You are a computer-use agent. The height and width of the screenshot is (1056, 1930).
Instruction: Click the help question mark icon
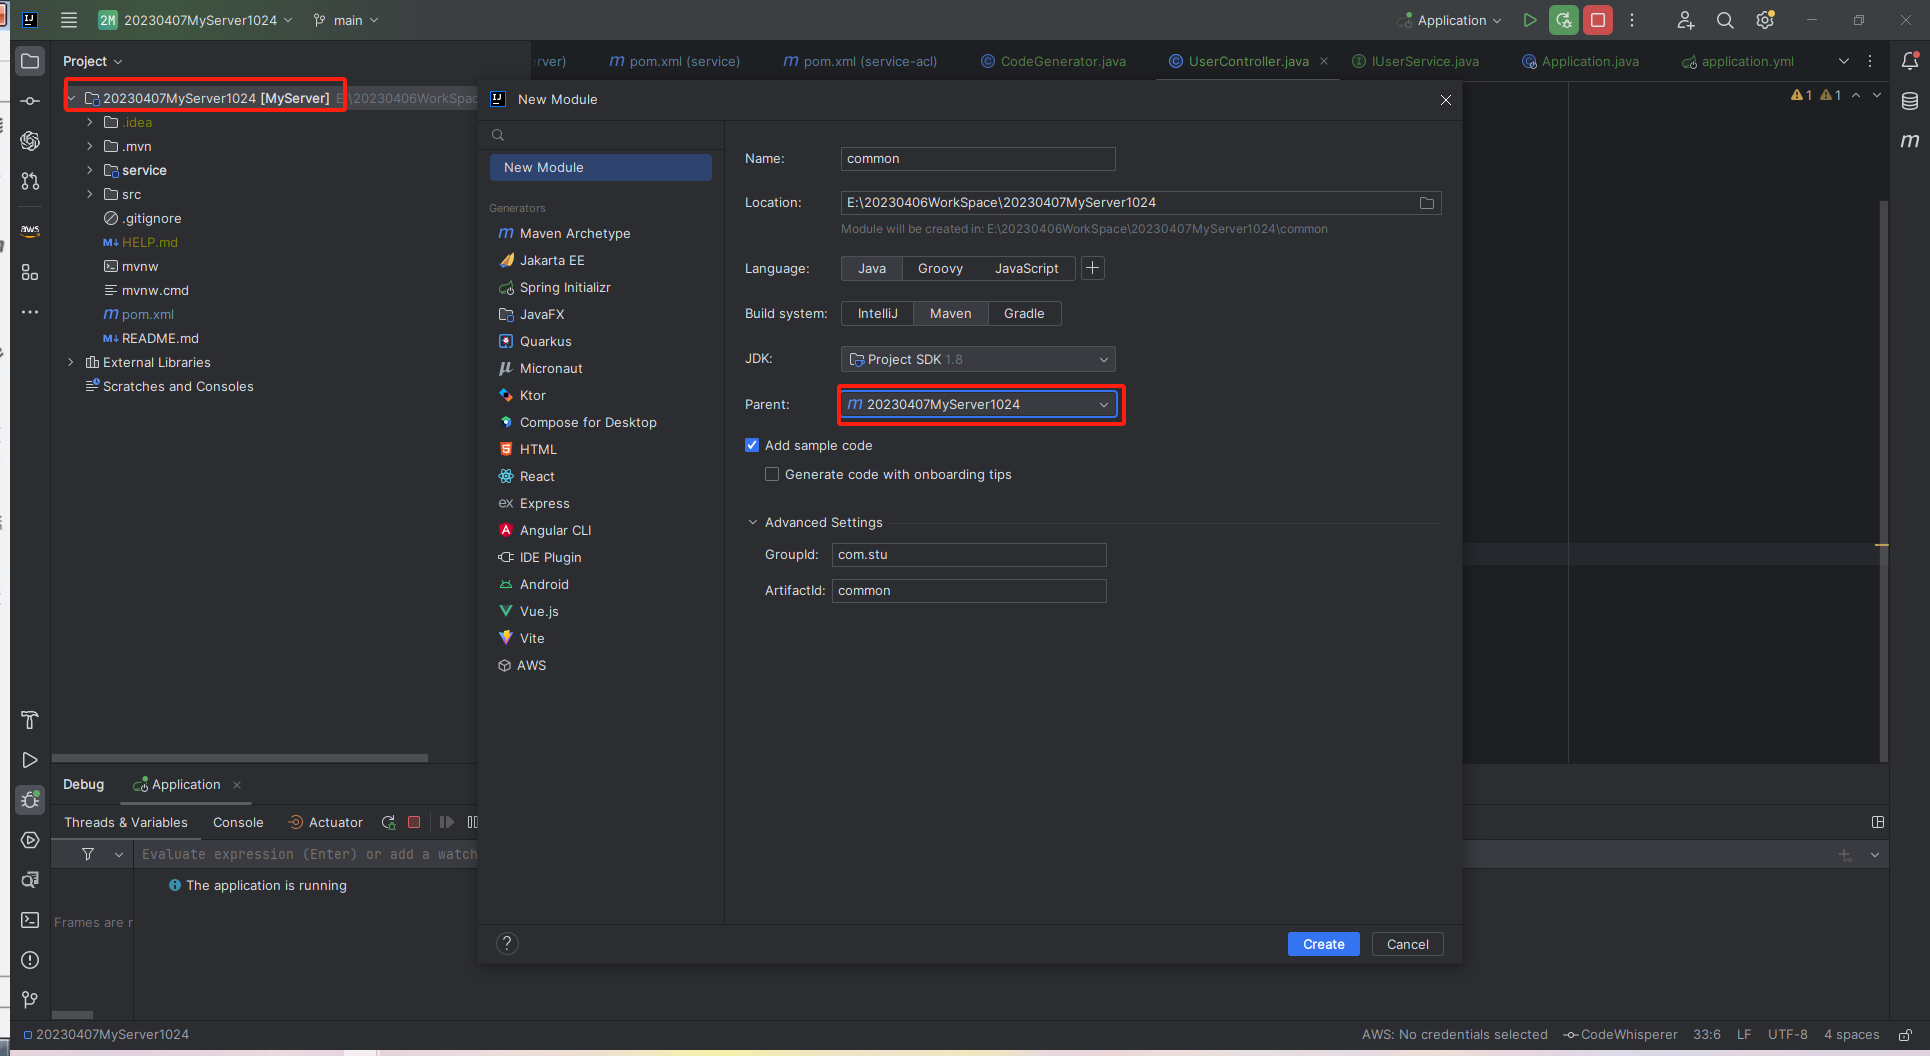tap(507, 943)
